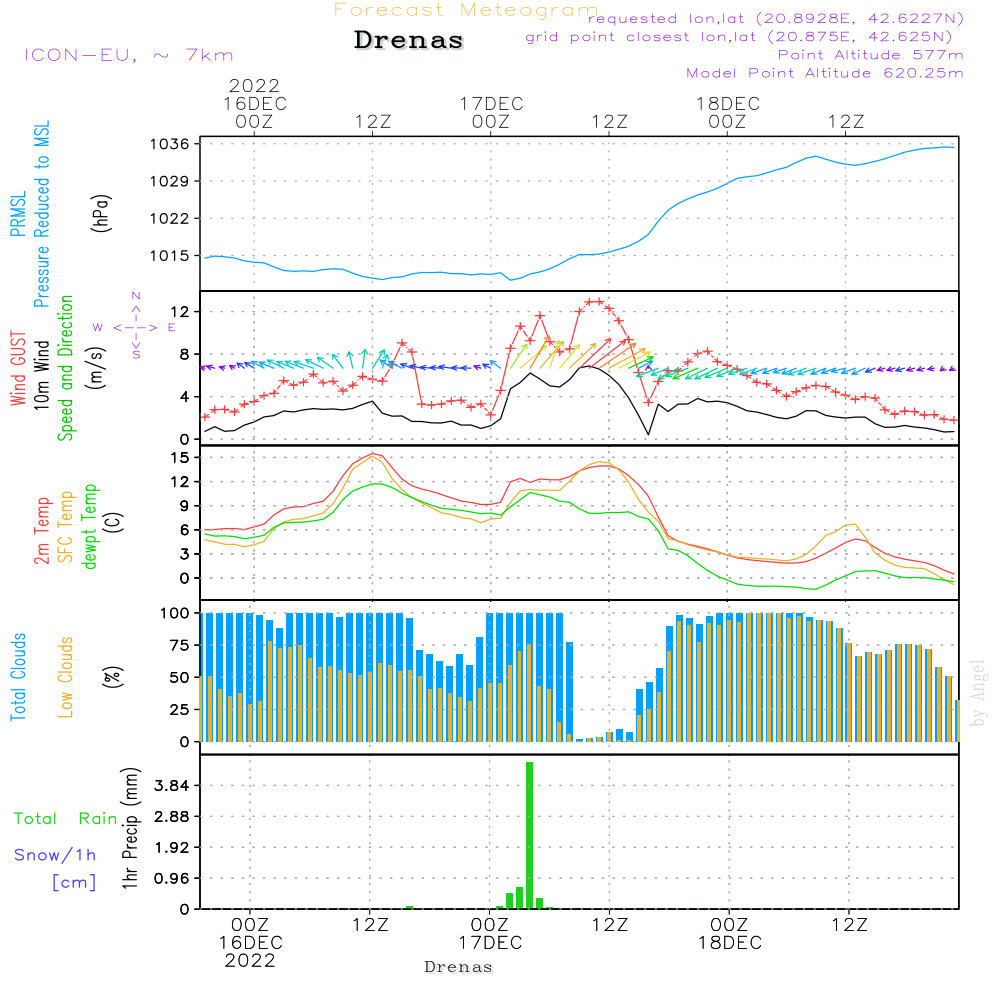Click the '1036' pressure axis value

tap(170, 144)
